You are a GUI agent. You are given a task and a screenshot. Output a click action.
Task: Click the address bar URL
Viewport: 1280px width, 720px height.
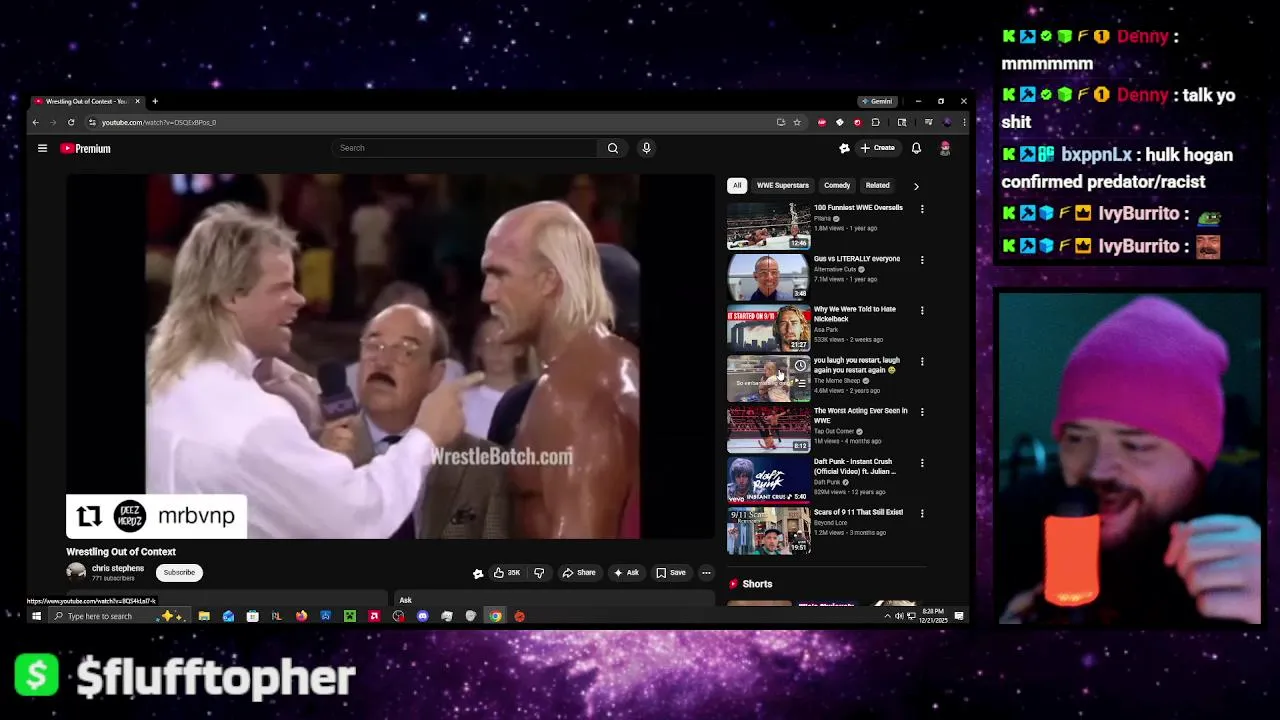point(159,122)
